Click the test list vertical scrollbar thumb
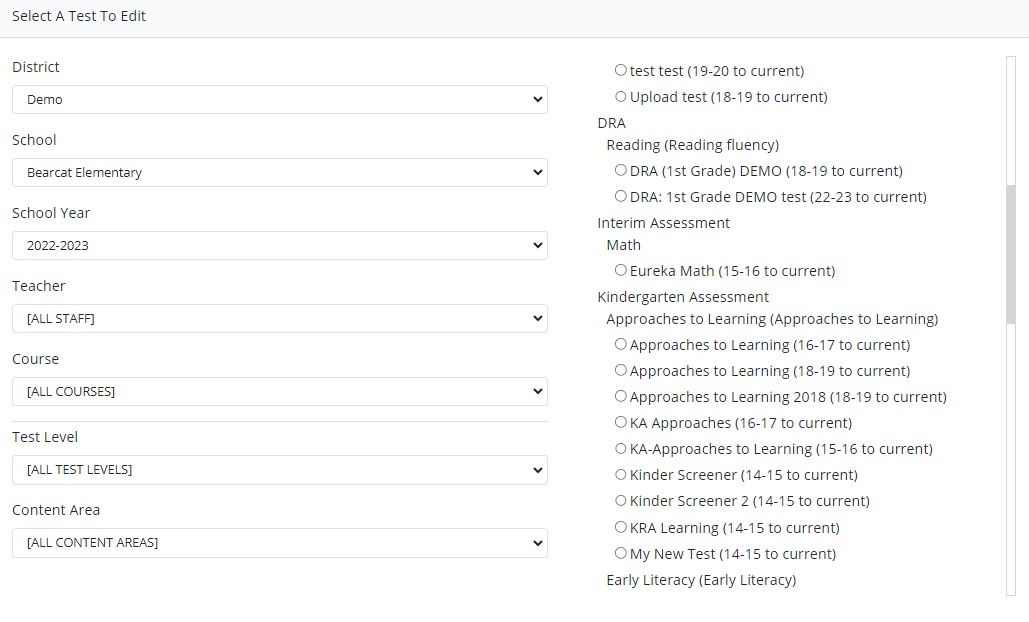Viewport: 1029px width, 622px height. (1010, 254)
